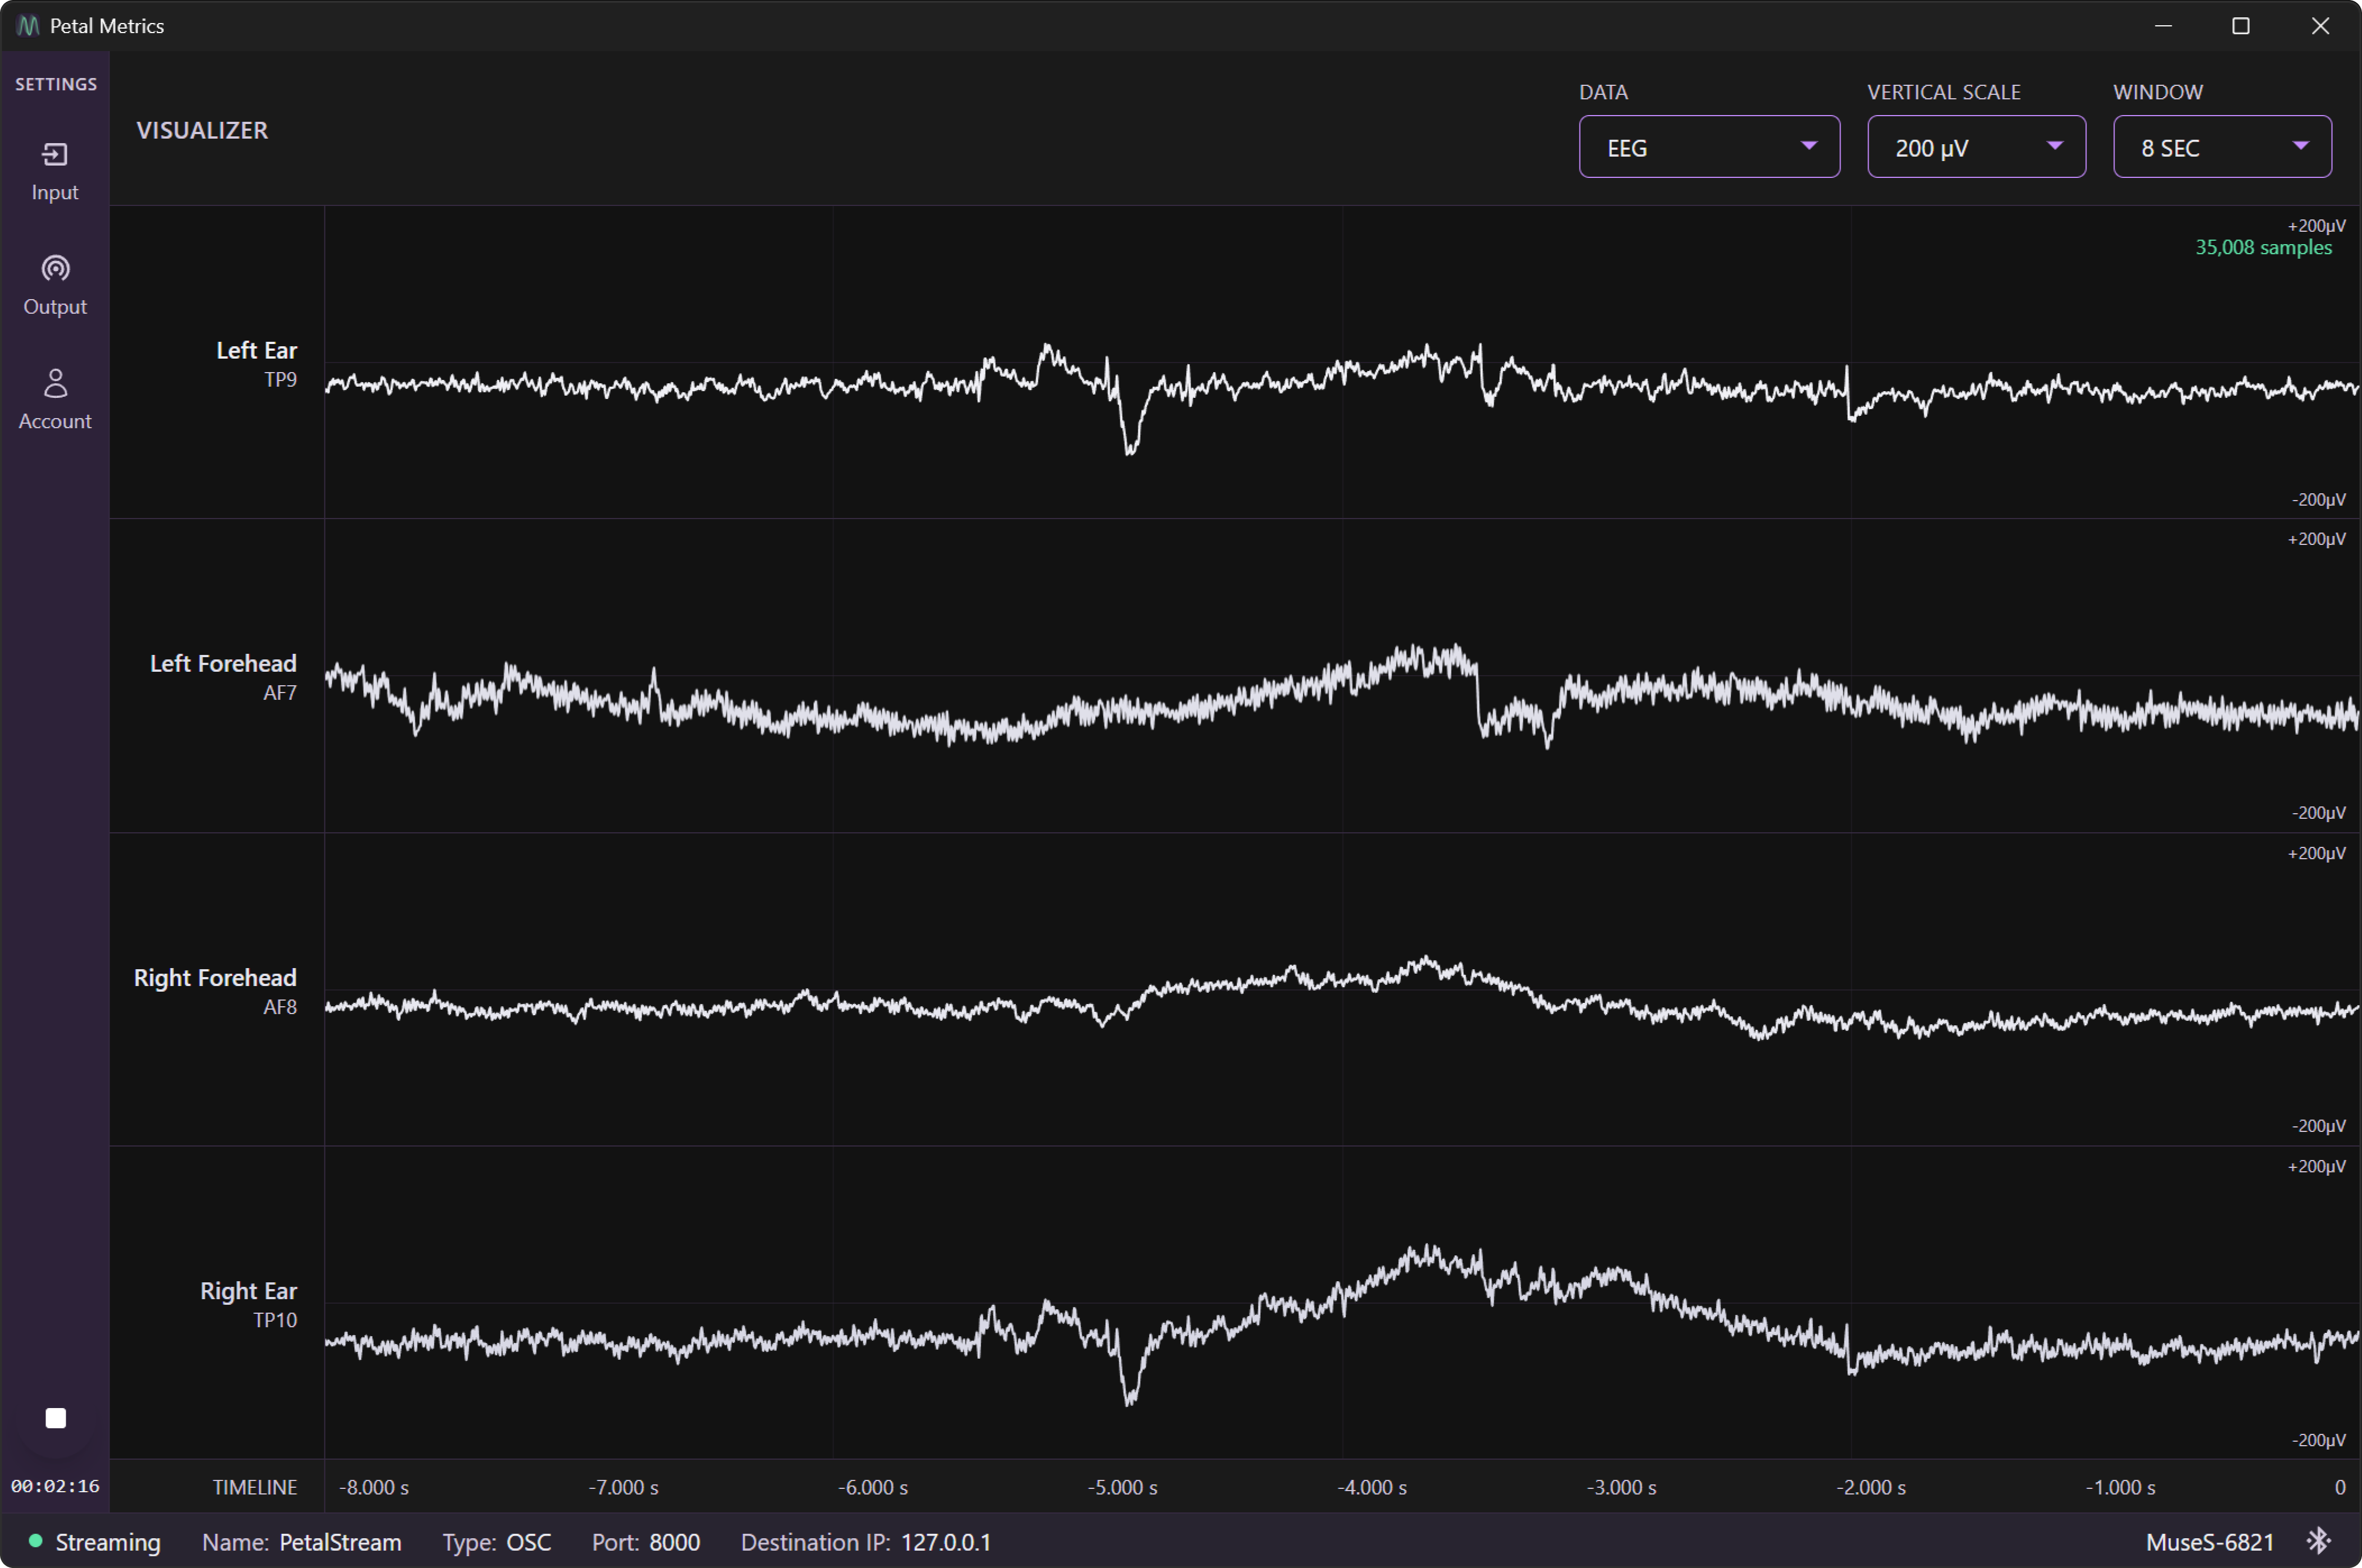Click the -5.000 s timeline marker
2362x1568 pixels.
coord(1122,1487)
